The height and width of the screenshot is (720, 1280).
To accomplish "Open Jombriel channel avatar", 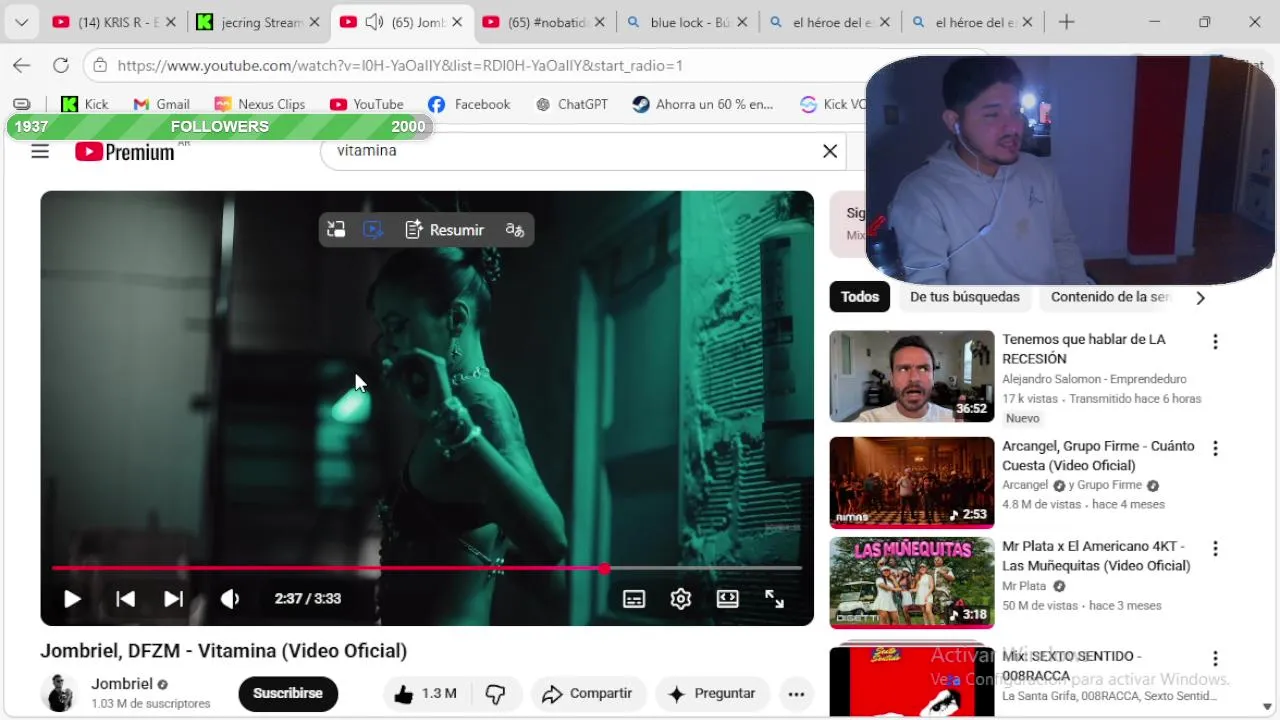I will [x=59, y=693].
